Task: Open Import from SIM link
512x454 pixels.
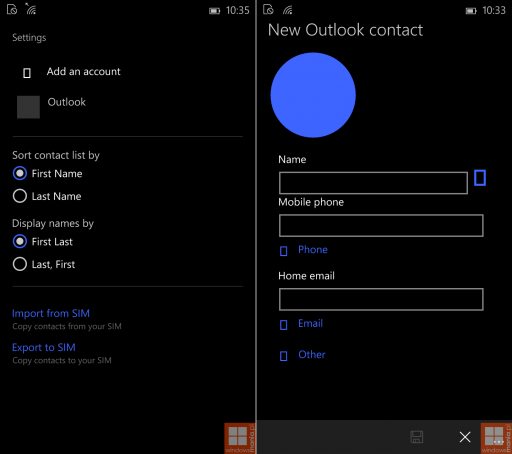Action: click(x=51, y=313)
